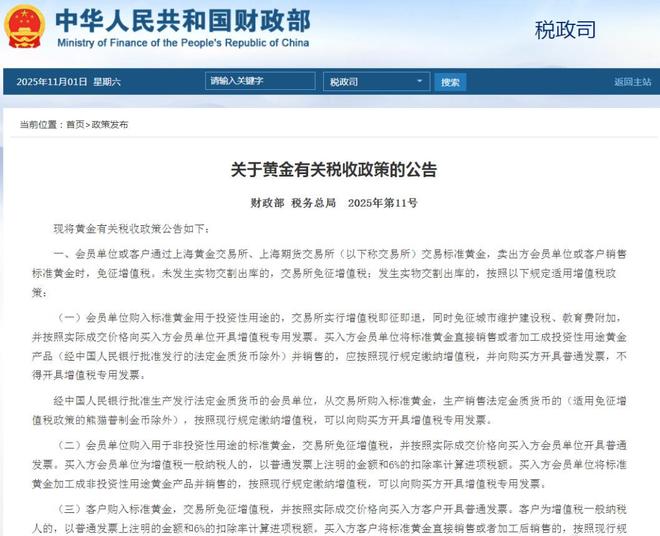Click the national emblem logo
This screenshot has height=536, width=660.
pos(26,27)
